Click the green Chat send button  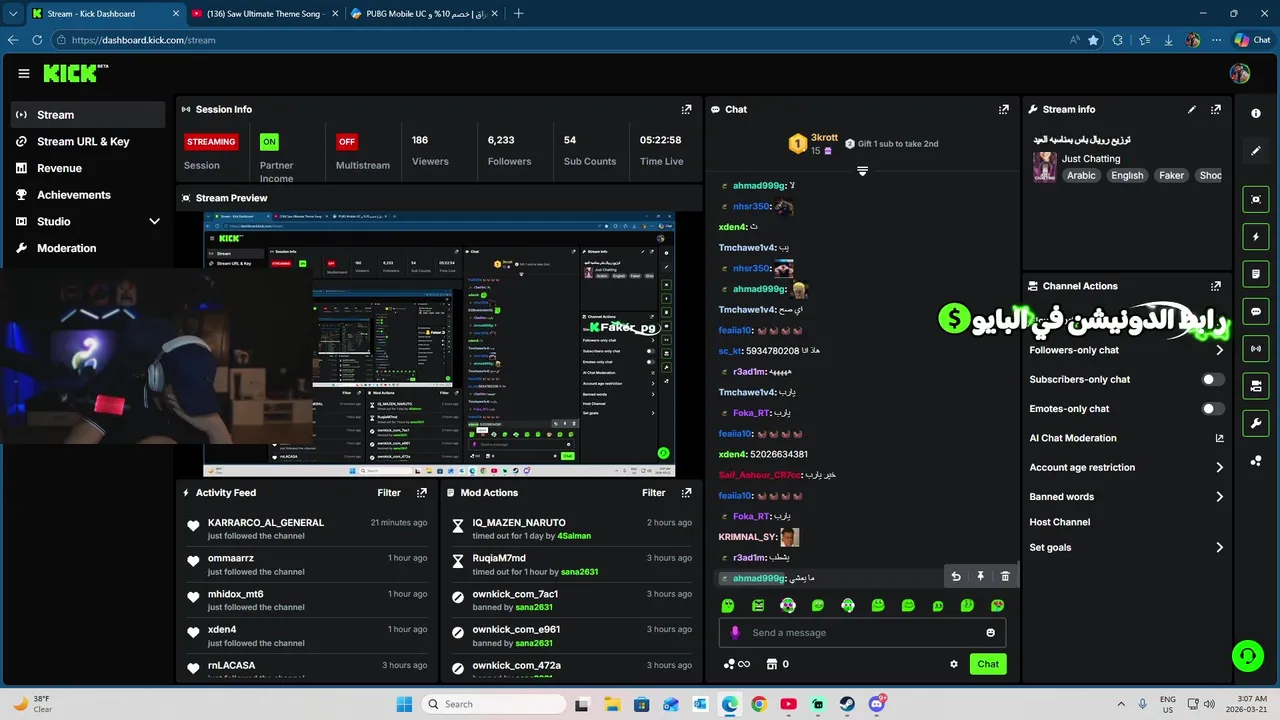[988, 664]
